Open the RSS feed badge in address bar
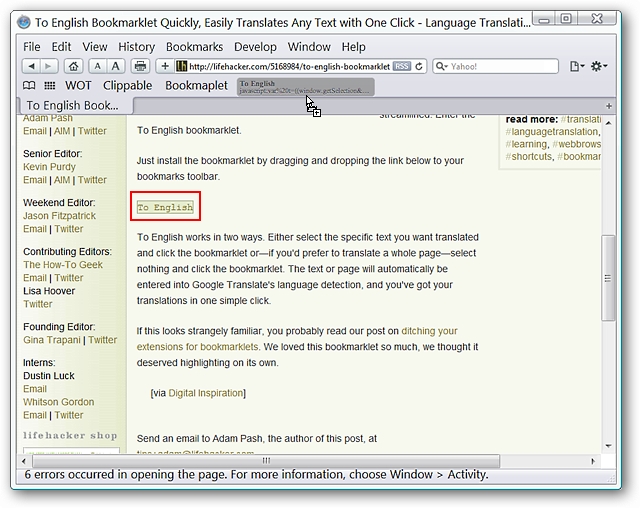 [401, 66]
